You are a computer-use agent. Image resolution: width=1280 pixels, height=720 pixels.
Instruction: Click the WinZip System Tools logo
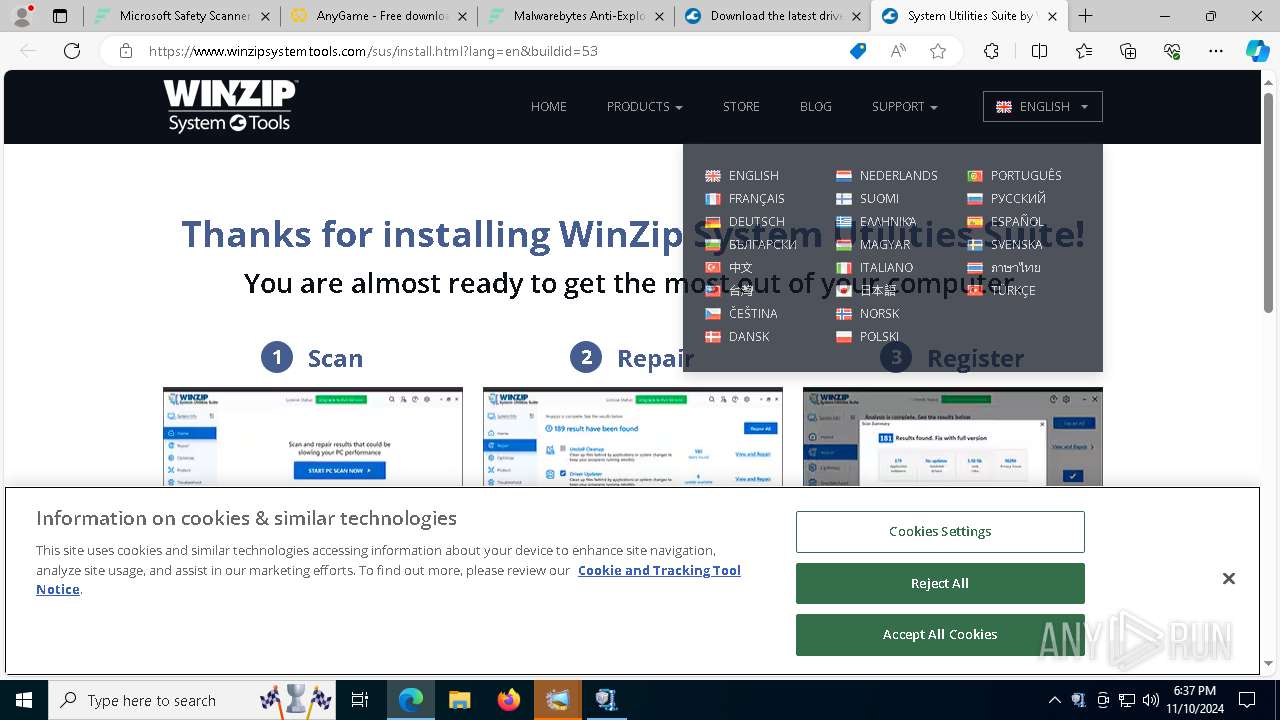click(x=231, y=106)
